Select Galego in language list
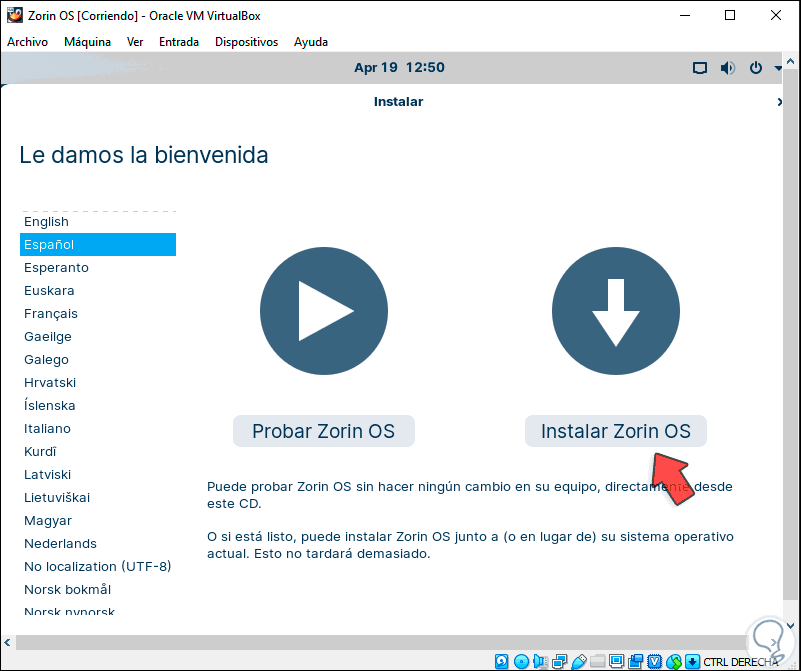801x671 pixels. pos(98,360)
